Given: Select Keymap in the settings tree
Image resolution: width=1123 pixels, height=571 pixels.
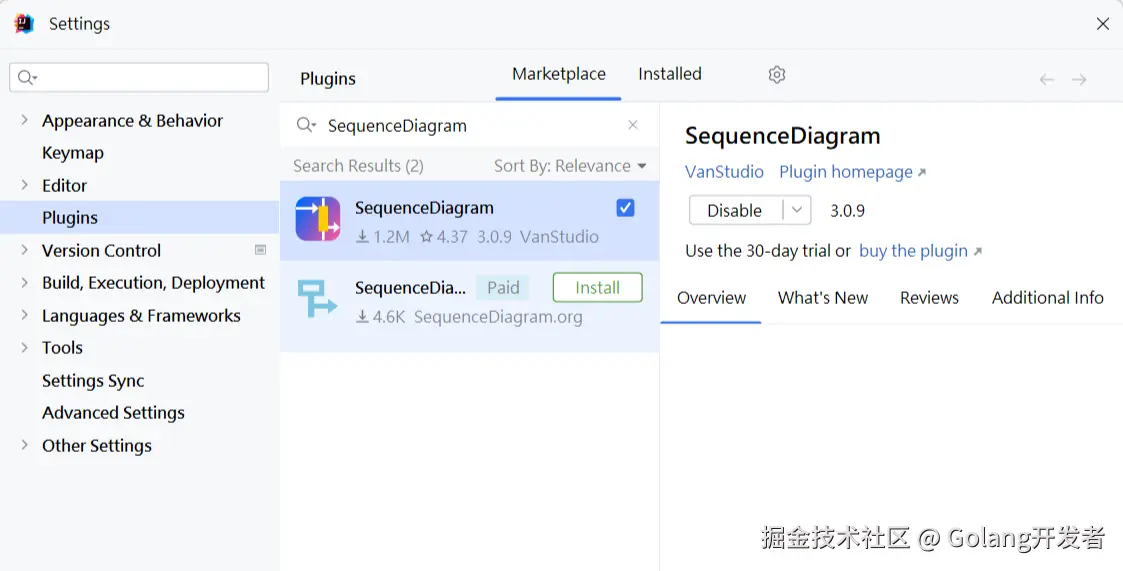Looking at the screenshot, I should (x=72, y=153).
